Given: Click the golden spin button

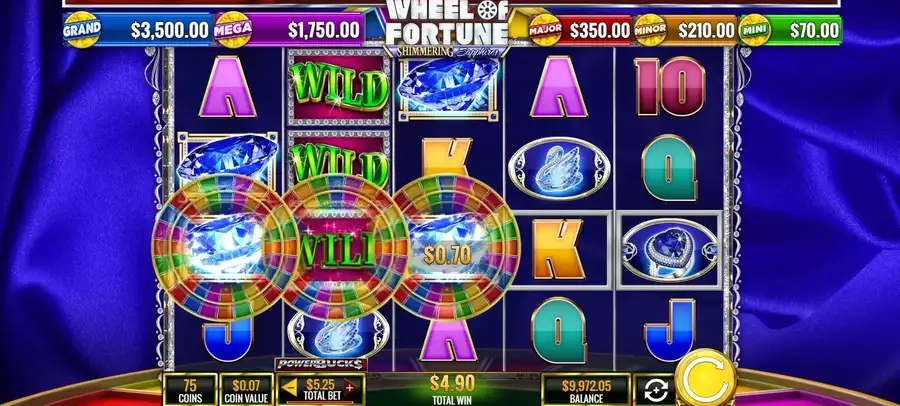Looking at the screenshot, I should 705,379.
